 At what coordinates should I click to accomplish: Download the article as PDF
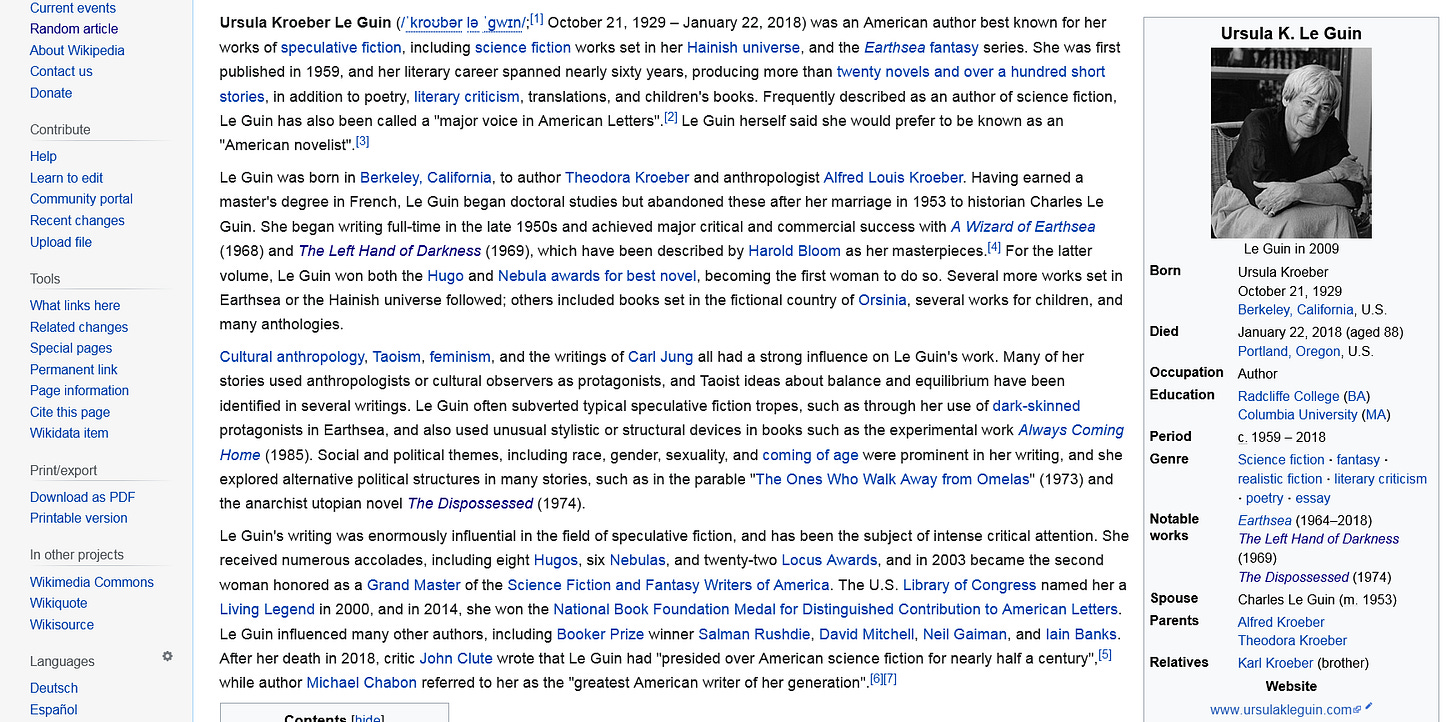click(x=82, y=497)
